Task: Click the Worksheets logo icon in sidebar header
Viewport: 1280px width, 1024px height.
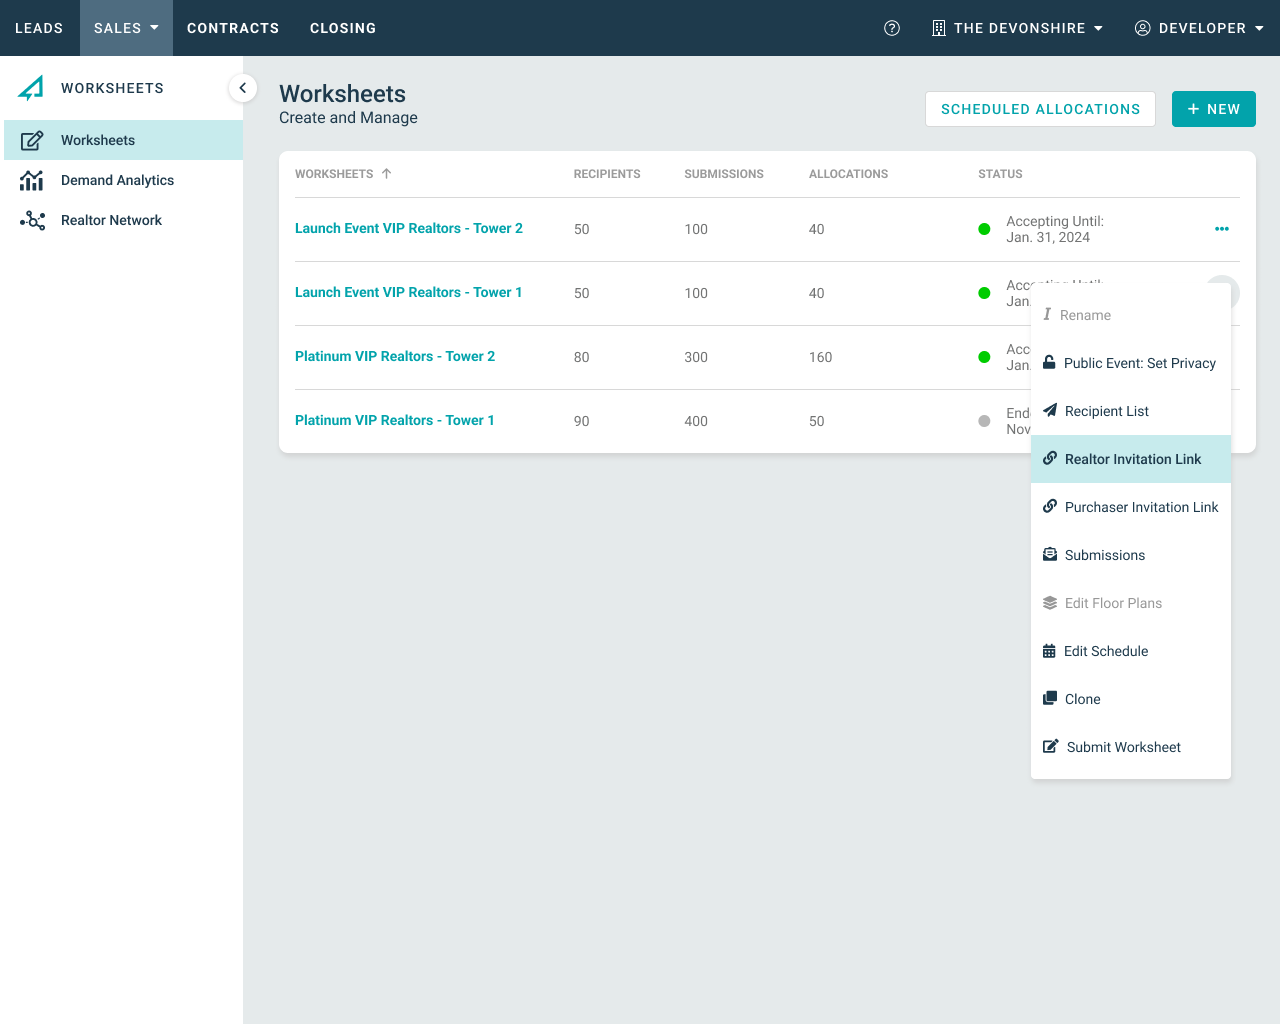Action: click(31, 88)
